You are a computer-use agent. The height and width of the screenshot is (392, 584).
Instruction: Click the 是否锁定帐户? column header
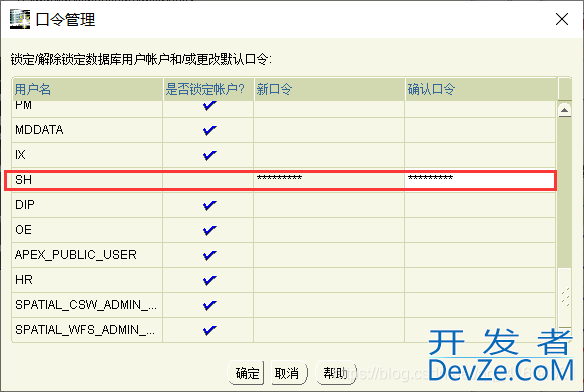(208, 89)
